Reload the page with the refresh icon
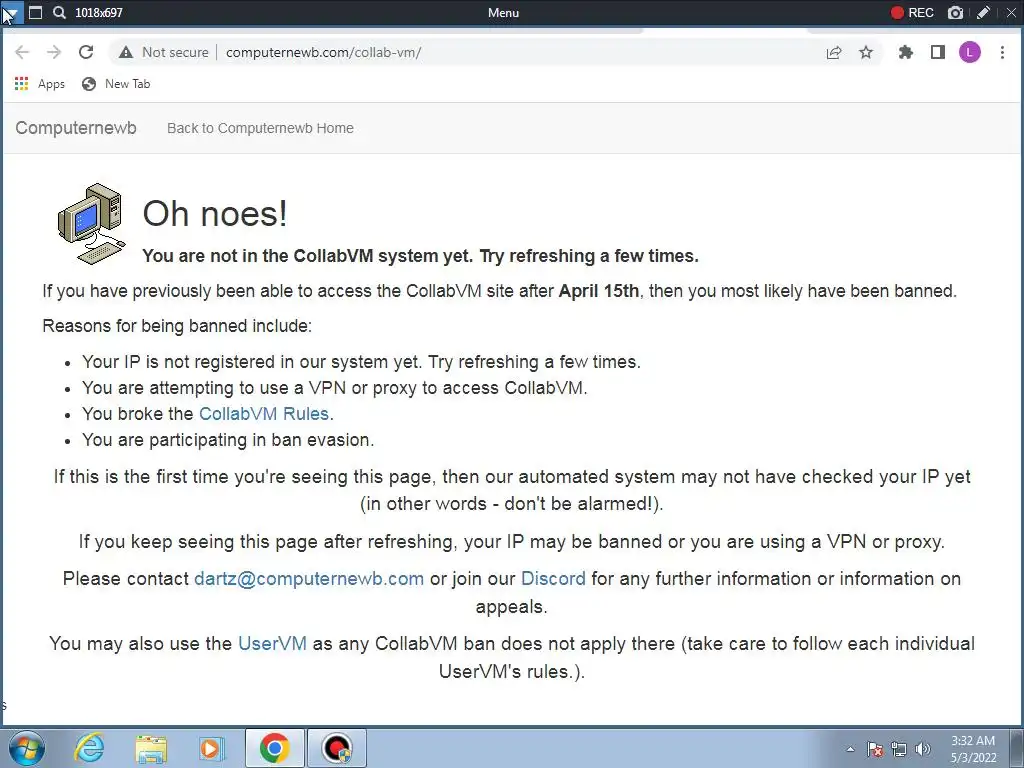The width and height of the screenshot is (1024, 768). [x=86, y=52]
